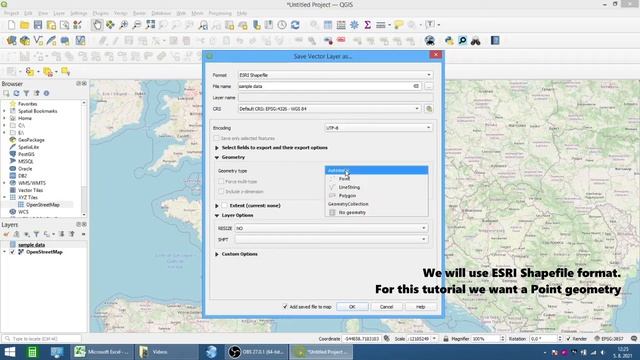Image resolution: width=640 pixels, height=360 pixels.
Task: Choose Polygon in geometry type list
Action: pyautogui.click(x=376, y=196)
